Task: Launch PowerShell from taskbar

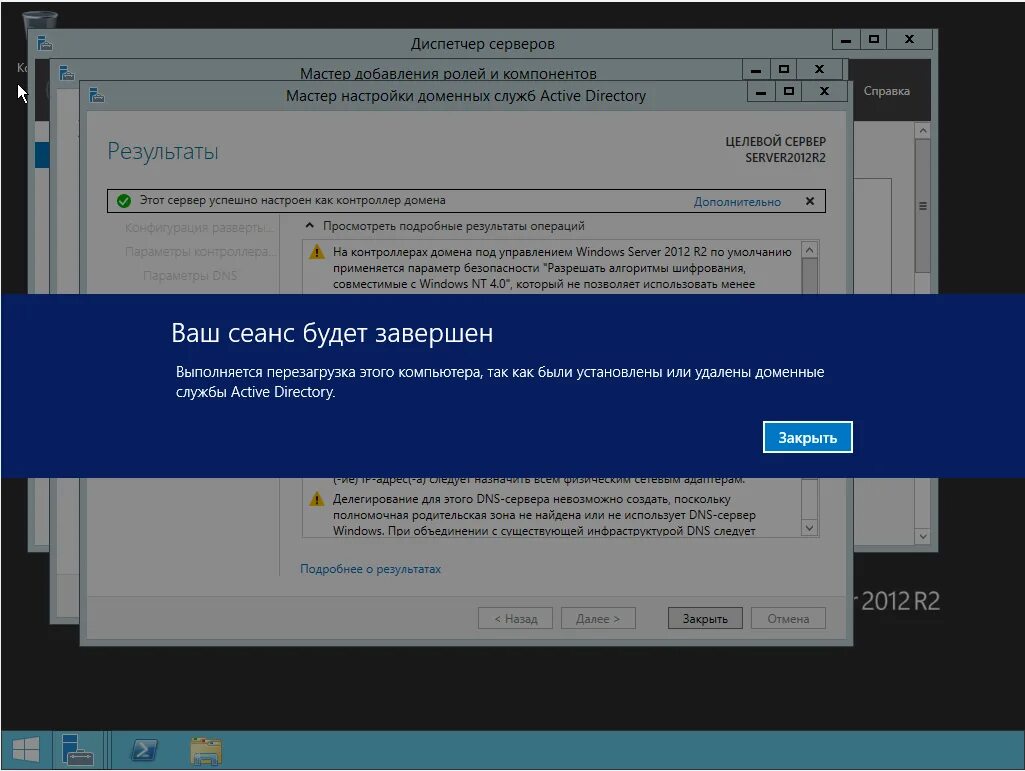Action: point(144,750)
